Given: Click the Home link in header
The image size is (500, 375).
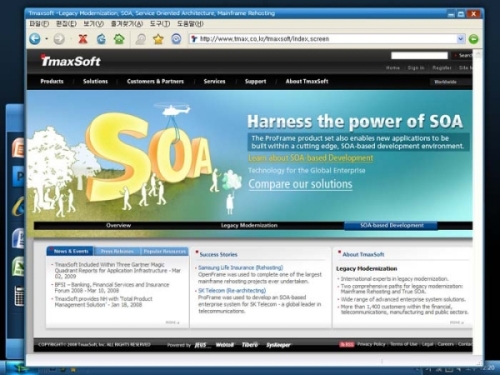Looking at the screenshot, I should pos(393,68).
